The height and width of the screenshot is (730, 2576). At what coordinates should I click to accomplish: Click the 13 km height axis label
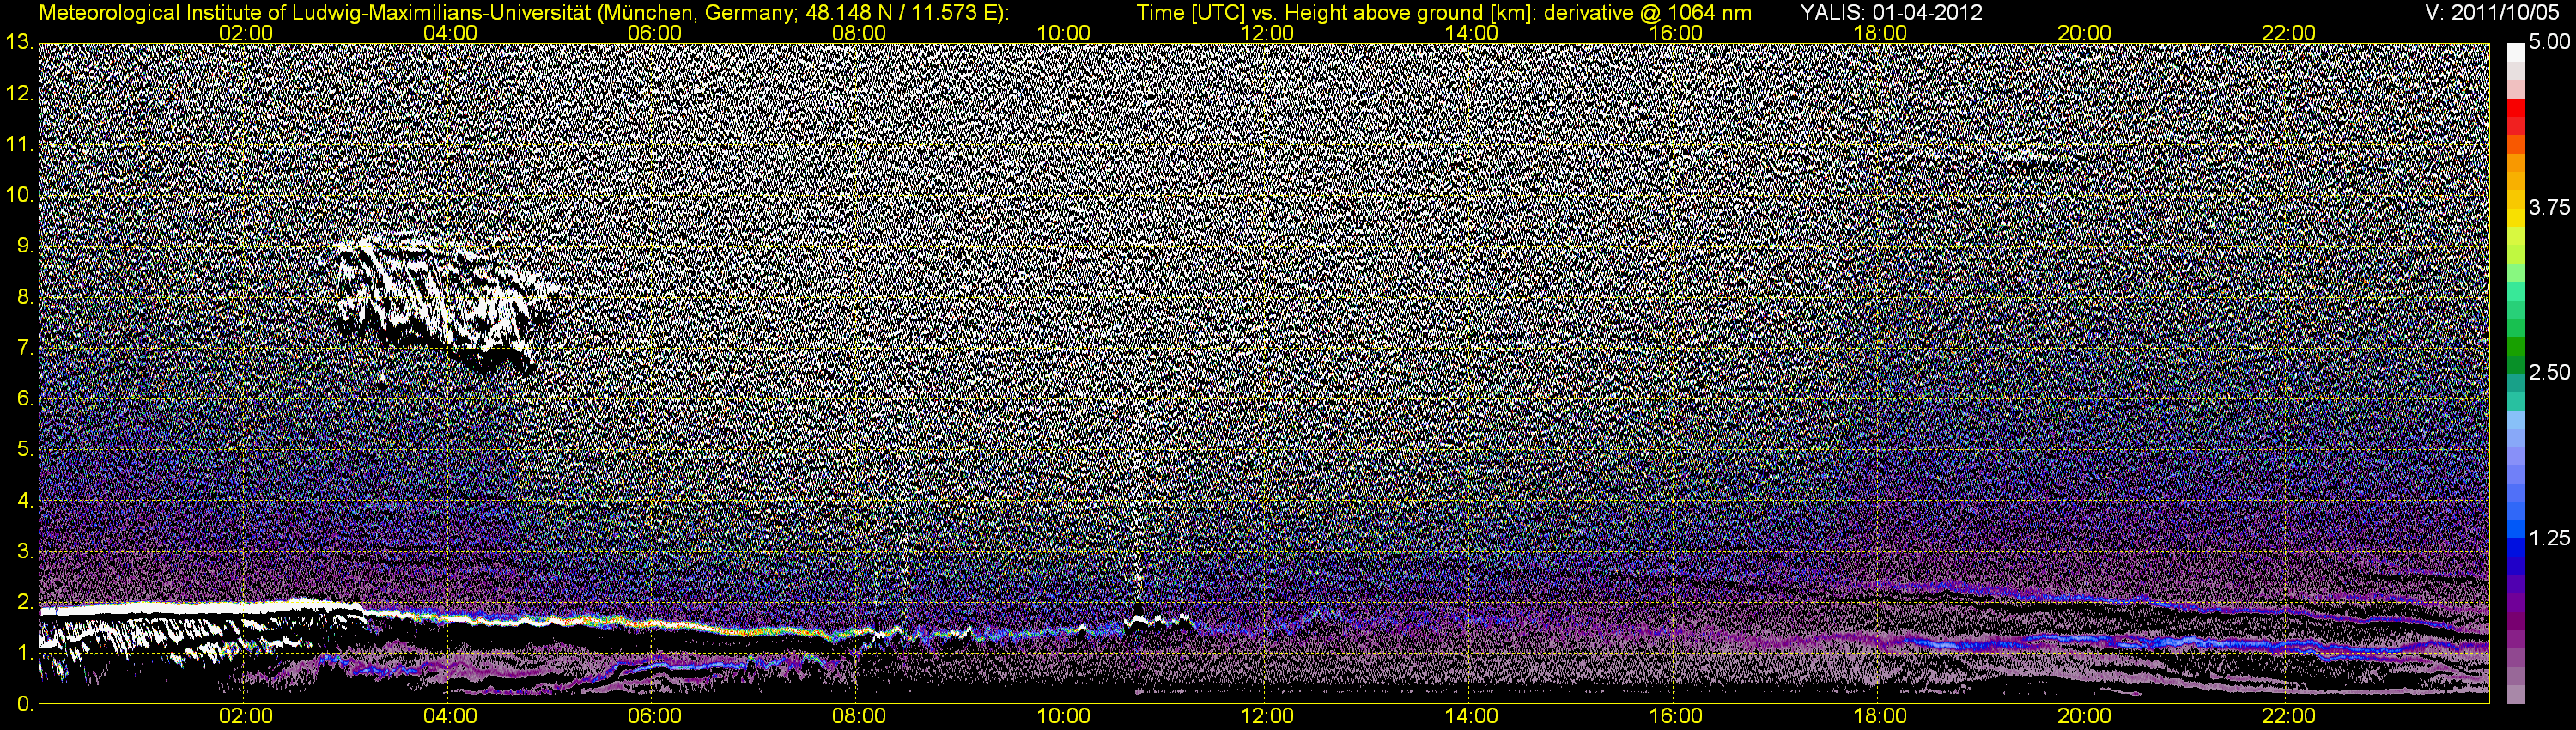pos(19,42)
